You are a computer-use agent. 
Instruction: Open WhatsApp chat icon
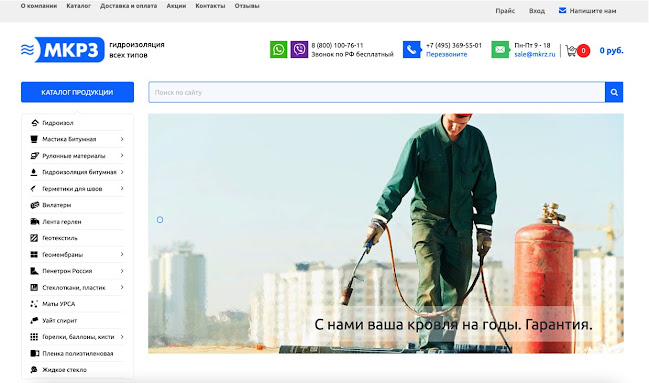(279, 50)
